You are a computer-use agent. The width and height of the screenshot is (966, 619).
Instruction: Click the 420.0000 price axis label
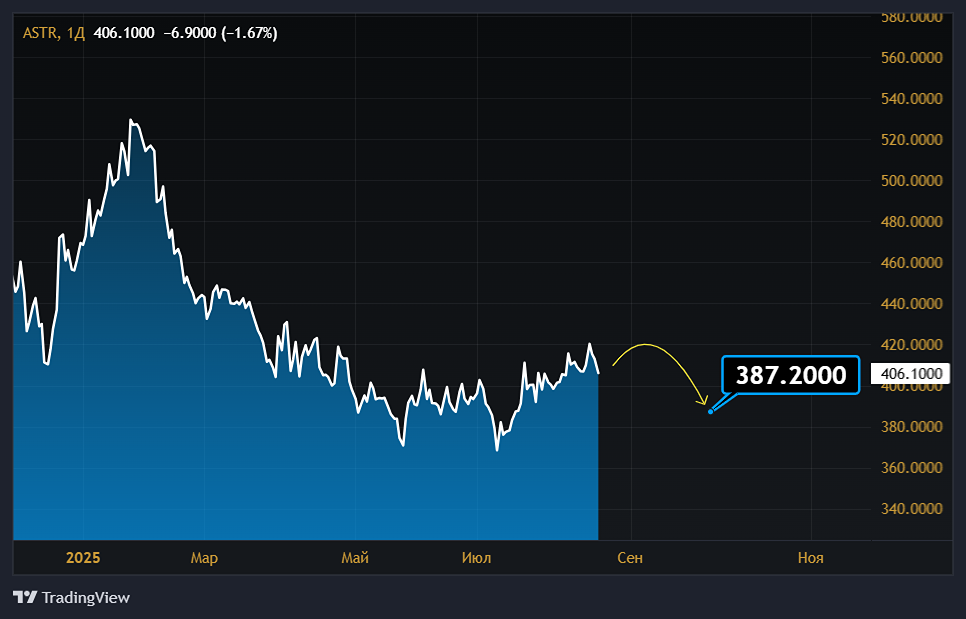pos(911,345)
